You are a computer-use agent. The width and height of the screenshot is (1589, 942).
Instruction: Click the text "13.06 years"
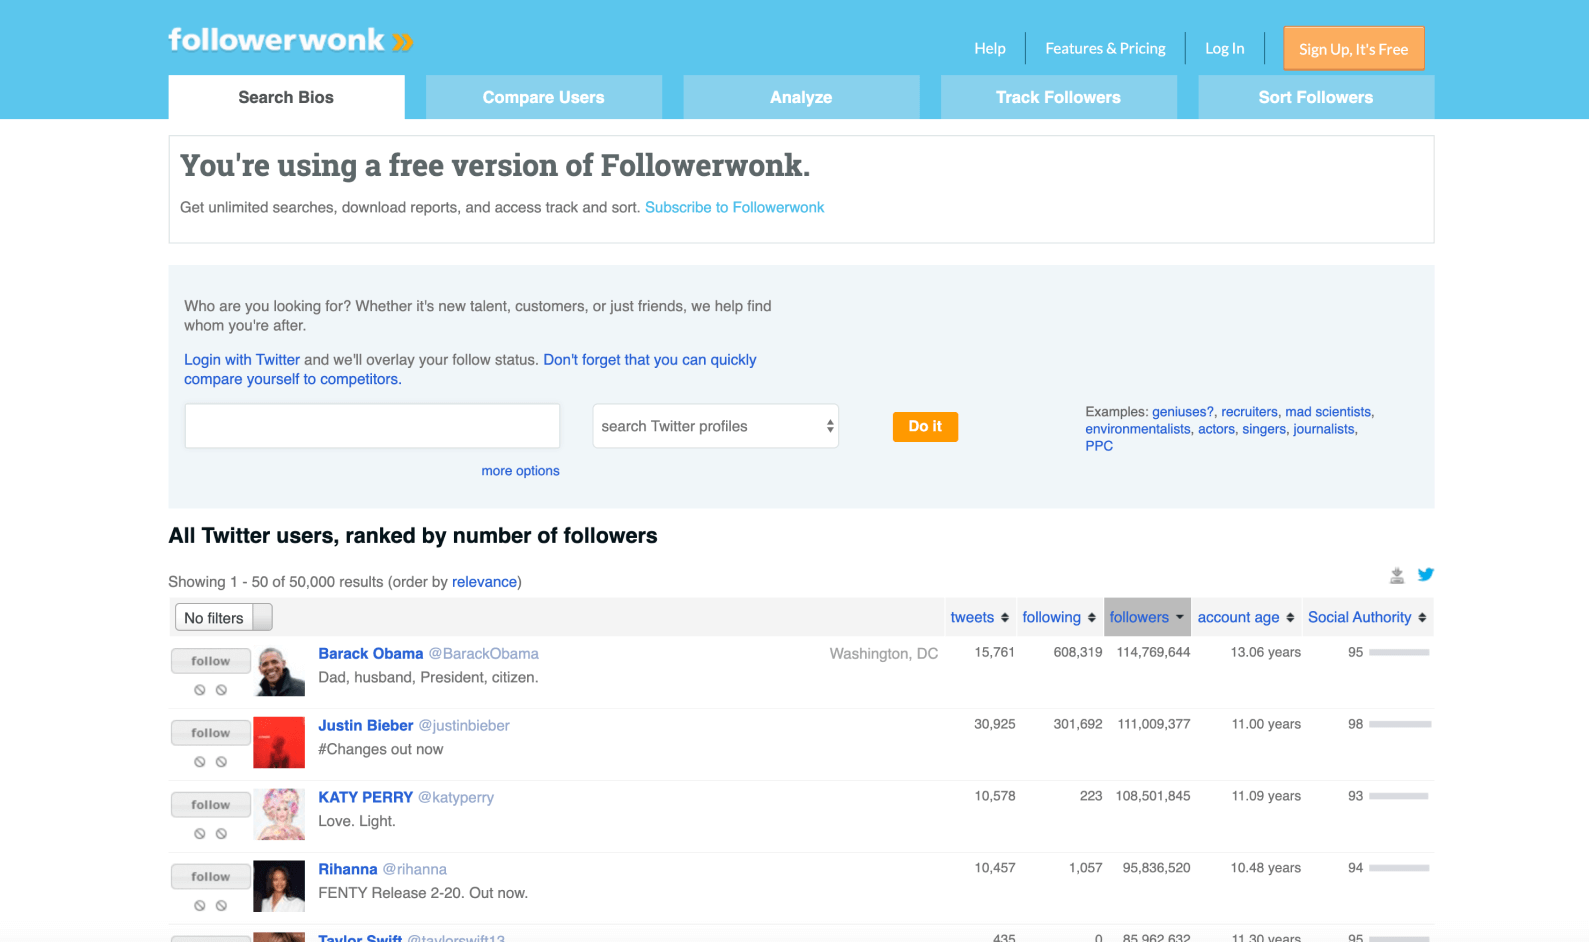point(1265,652)
